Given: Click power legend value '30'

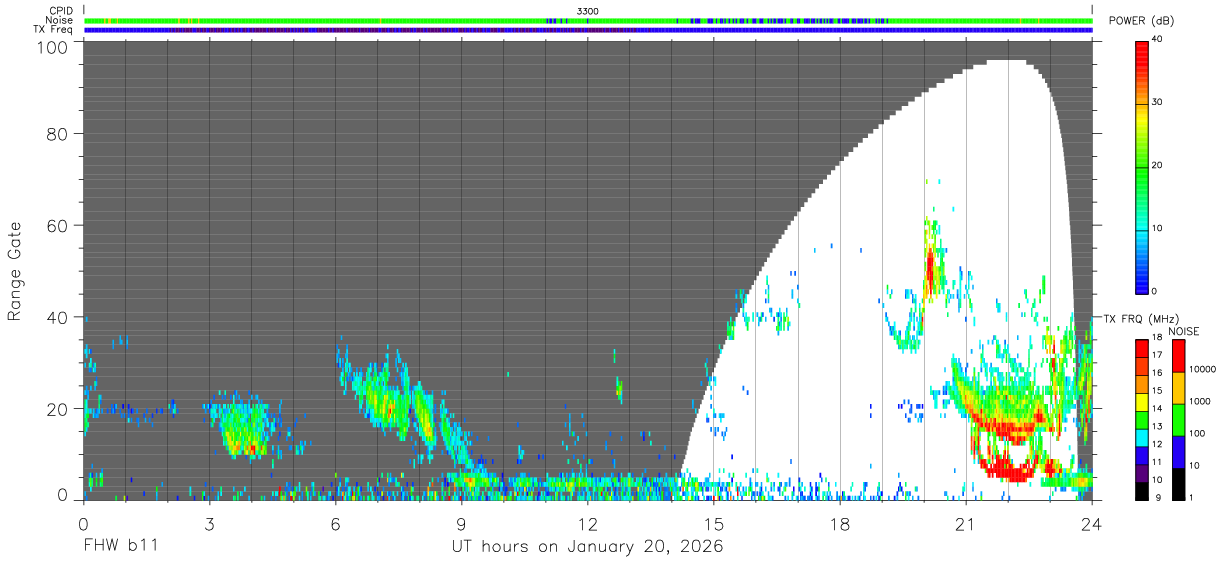Looking at the screenshot, I should 1158,103.
